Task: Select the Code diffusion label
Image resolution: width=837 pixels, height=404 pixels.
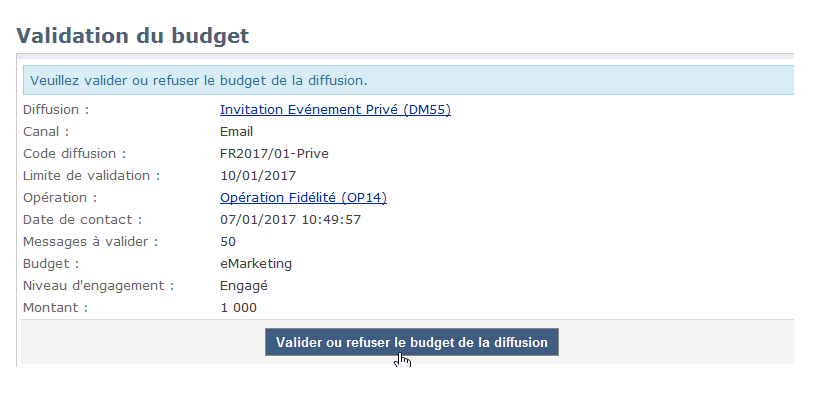Action: click(x=75, y=154)
